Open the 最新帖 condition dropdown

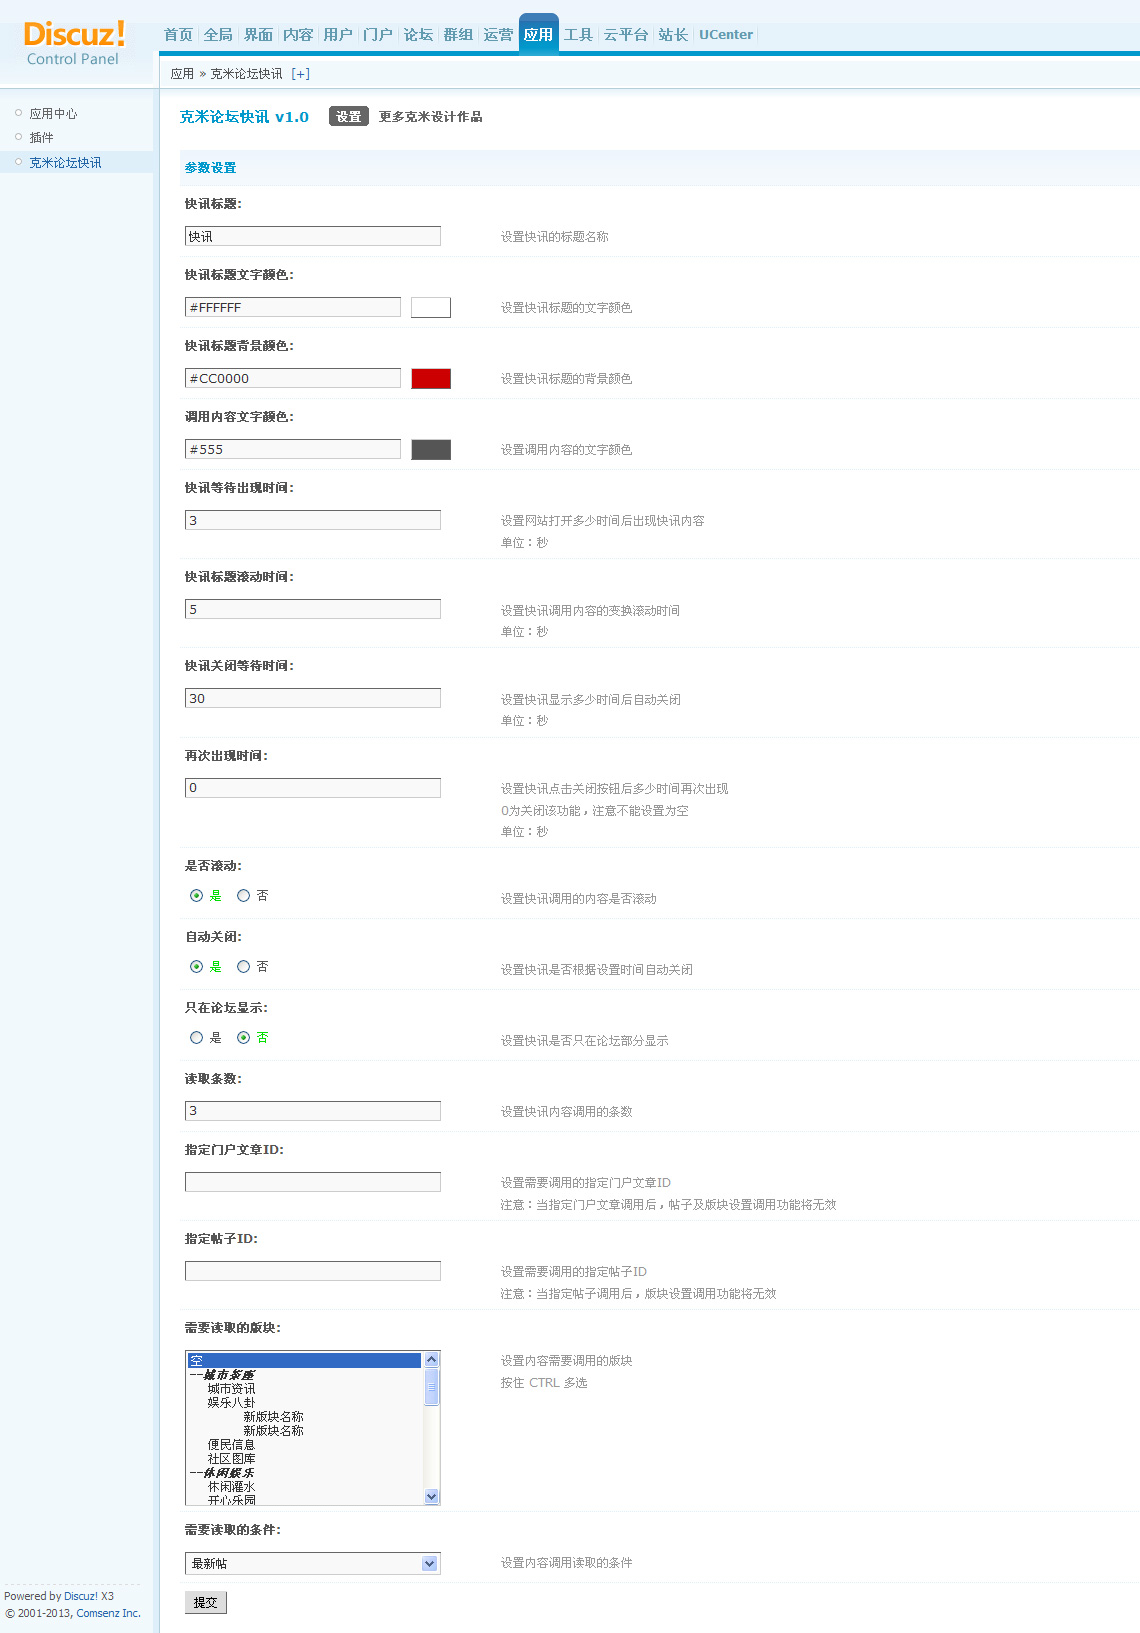pos(313,1564)
